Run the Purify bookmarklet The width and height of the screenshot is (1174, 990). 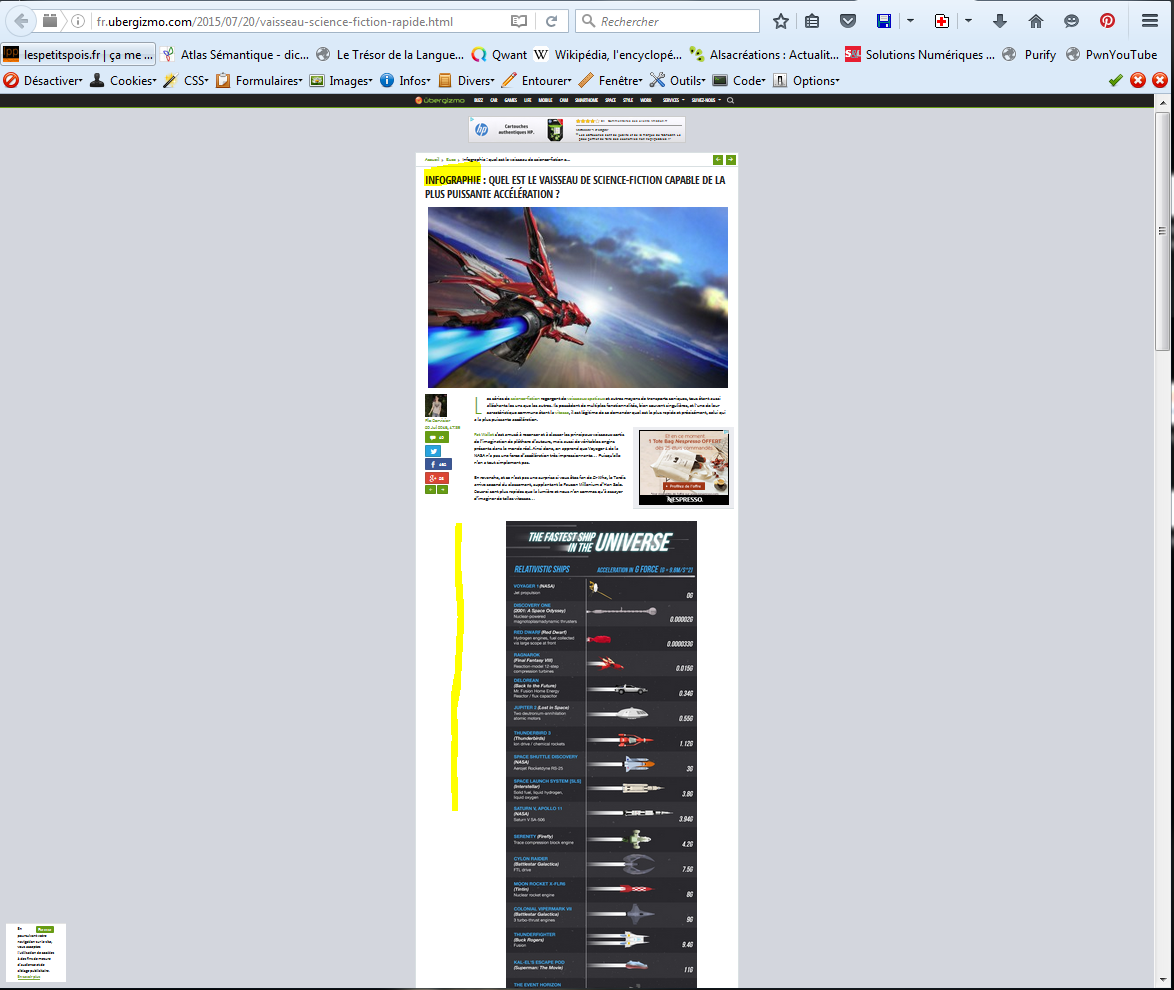(1029, 55)
